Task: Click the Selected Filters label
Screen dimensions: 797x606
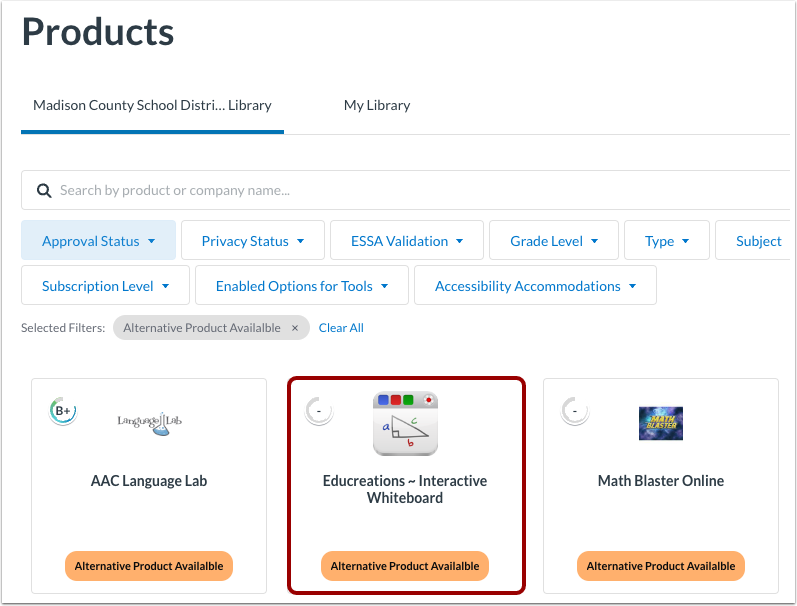Action: point(63,328)
